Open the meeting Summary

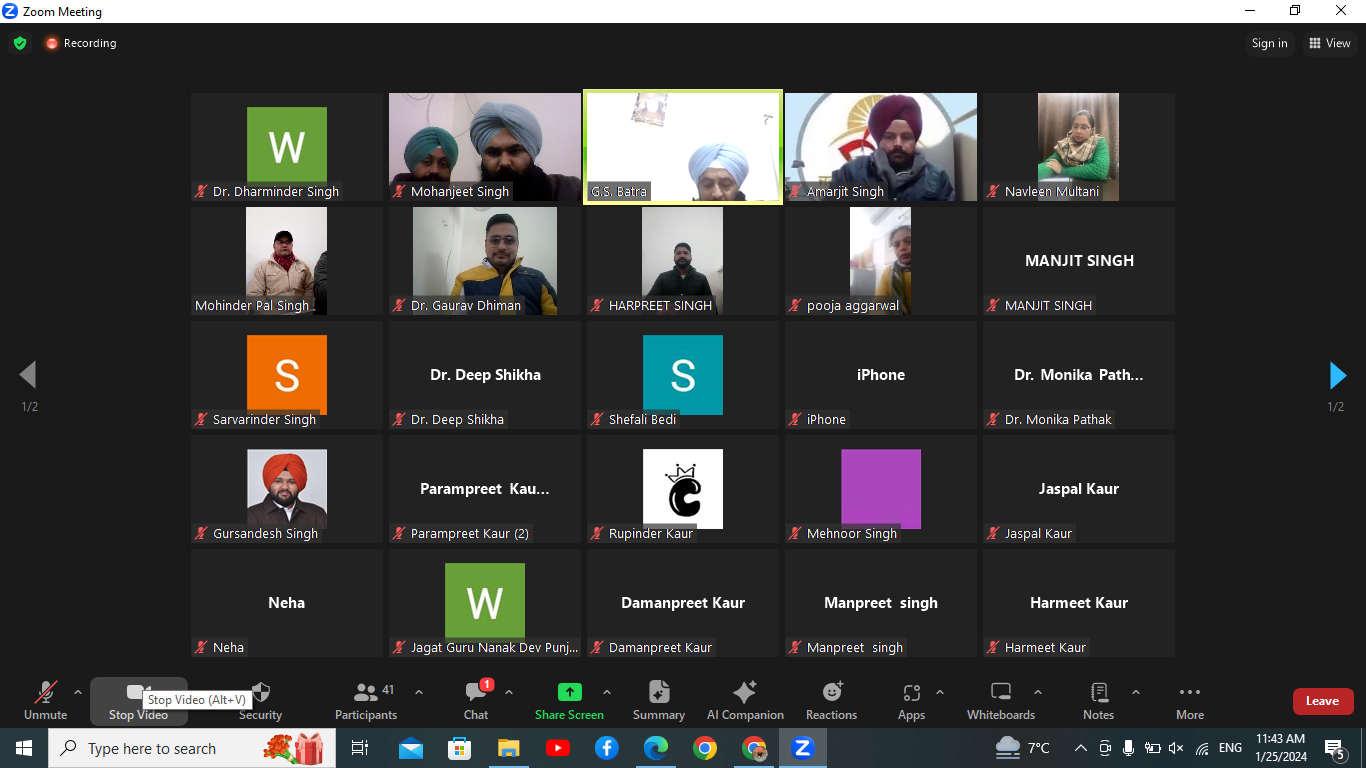pos(659,700)
